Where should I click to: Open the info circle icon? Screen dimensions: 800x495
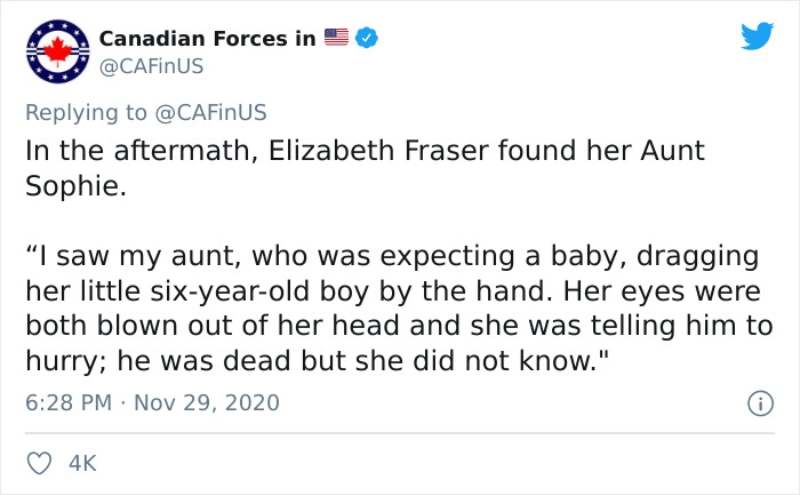[x=760, y=403]
